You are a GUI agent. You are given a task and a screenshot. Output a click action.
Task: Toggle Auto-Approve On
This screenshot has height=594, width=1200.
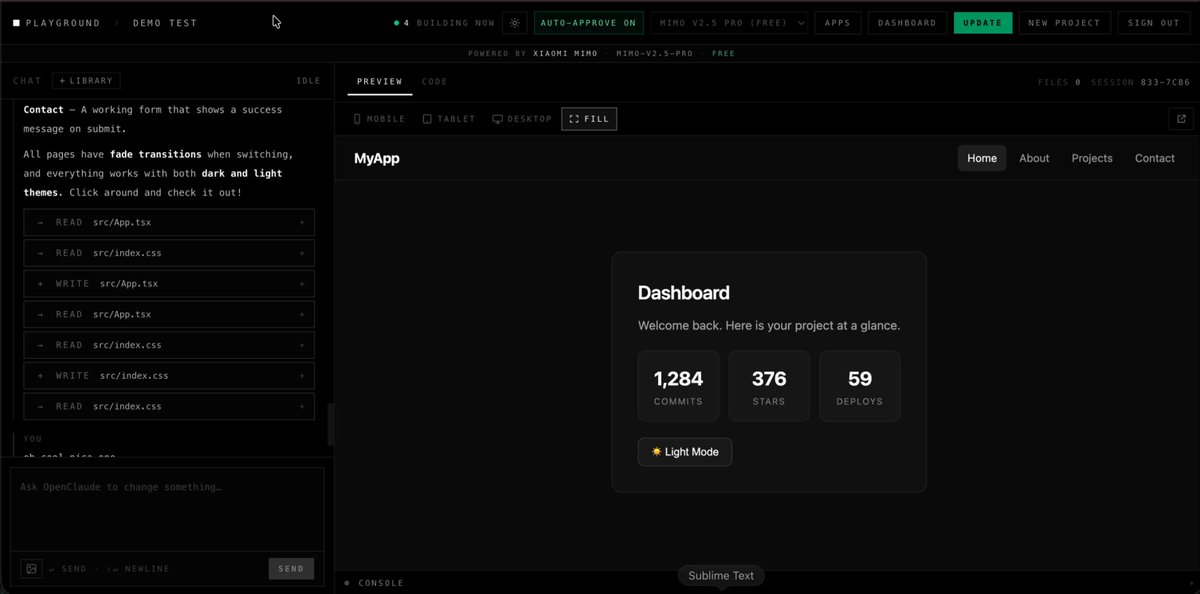pos(588,23)
